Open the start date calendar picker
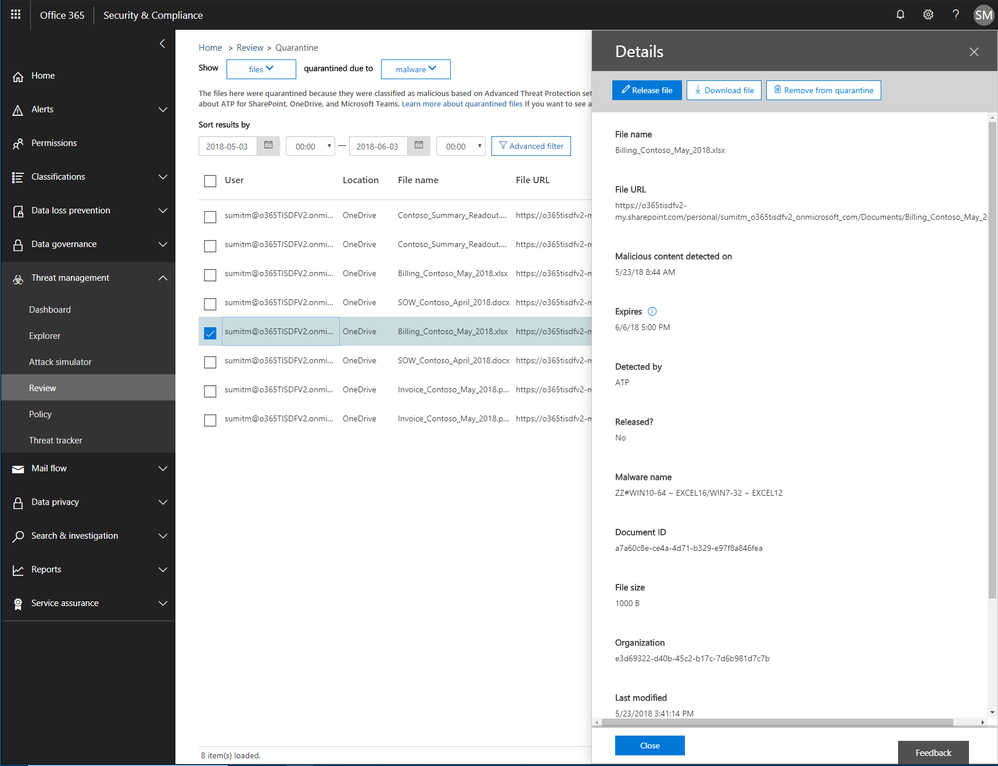Viewport: 998px width, 766px height. [x=268, y=146]
